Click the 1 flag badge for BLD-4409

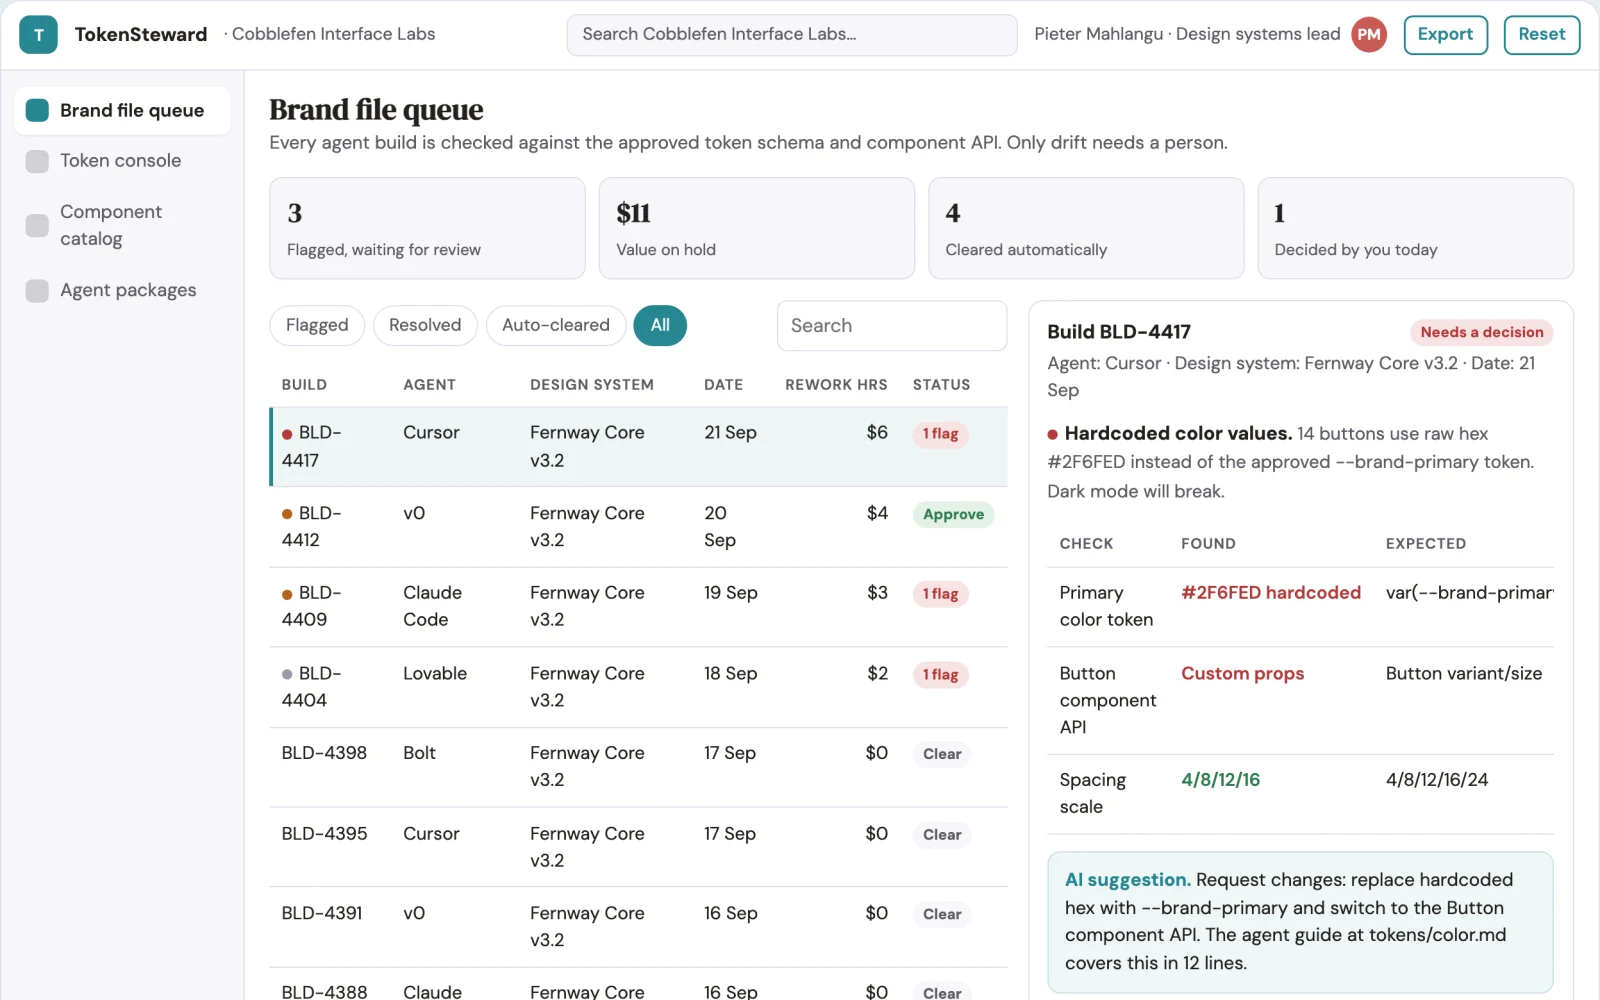point(940,594)
